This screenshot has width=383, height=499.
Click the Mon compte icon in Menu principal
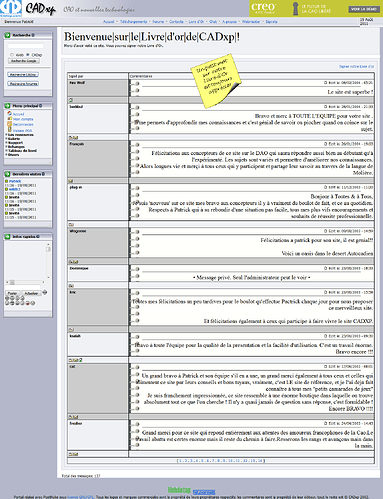(x=10, y=119)
